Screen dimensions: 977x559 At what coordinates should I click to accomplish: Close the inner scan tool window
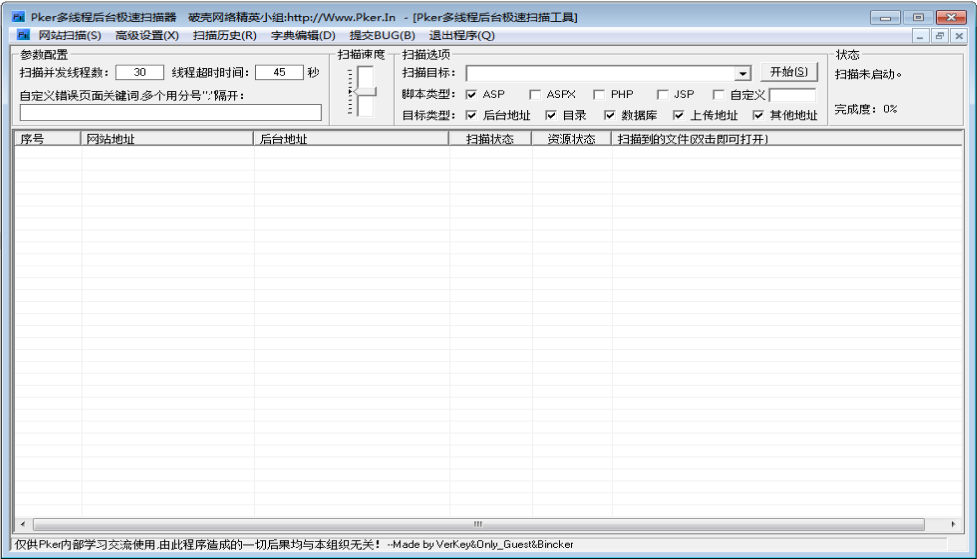(958, 36)
